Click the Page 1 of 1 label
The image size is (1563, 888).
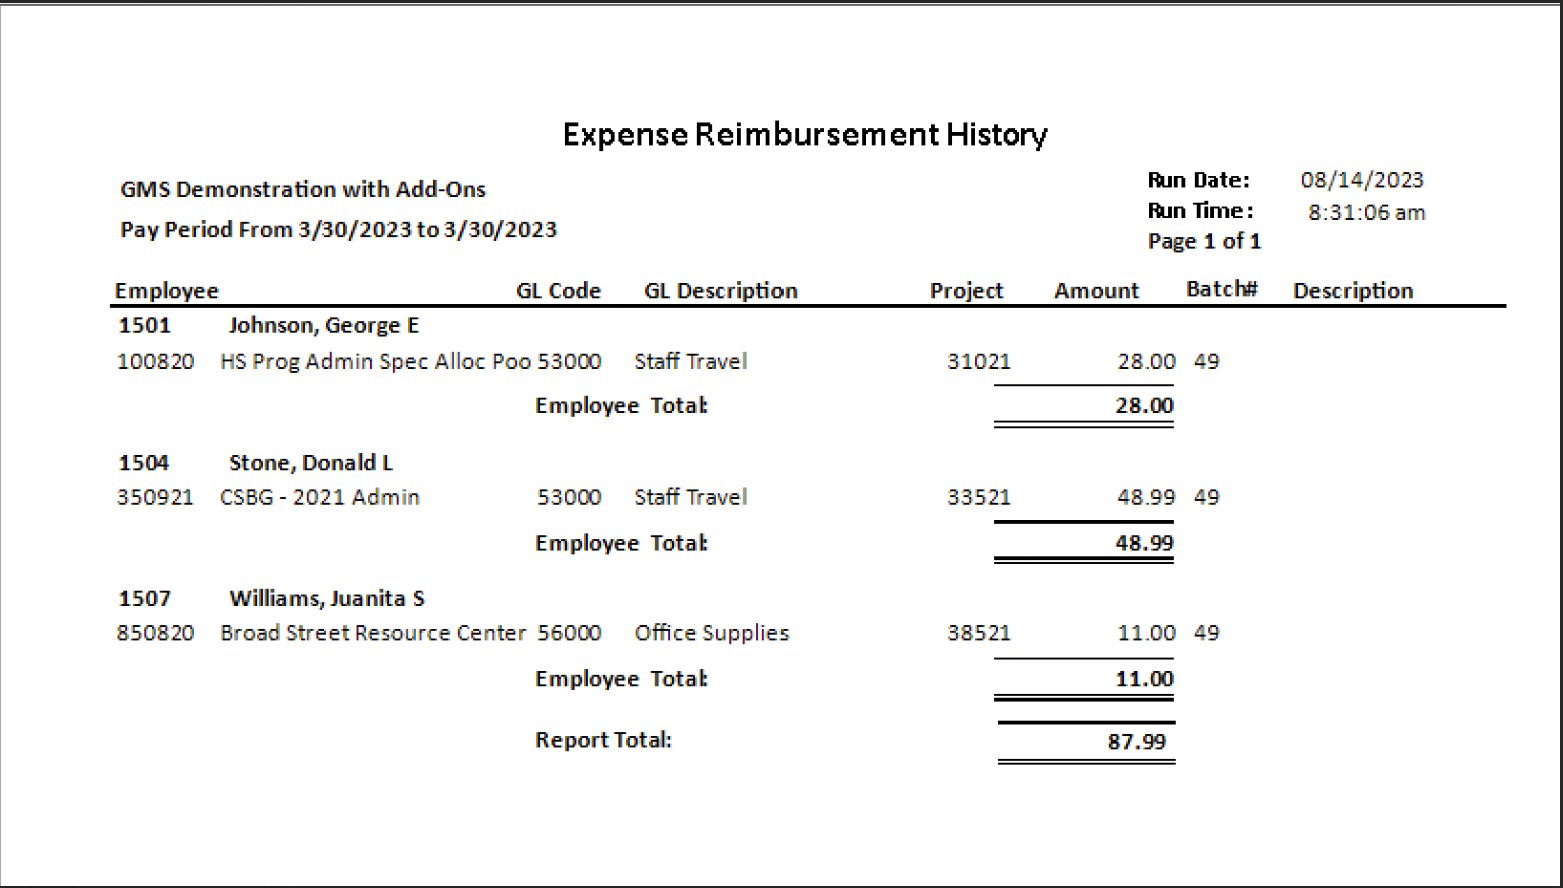pyautogui.click(x=1204, y=242)
